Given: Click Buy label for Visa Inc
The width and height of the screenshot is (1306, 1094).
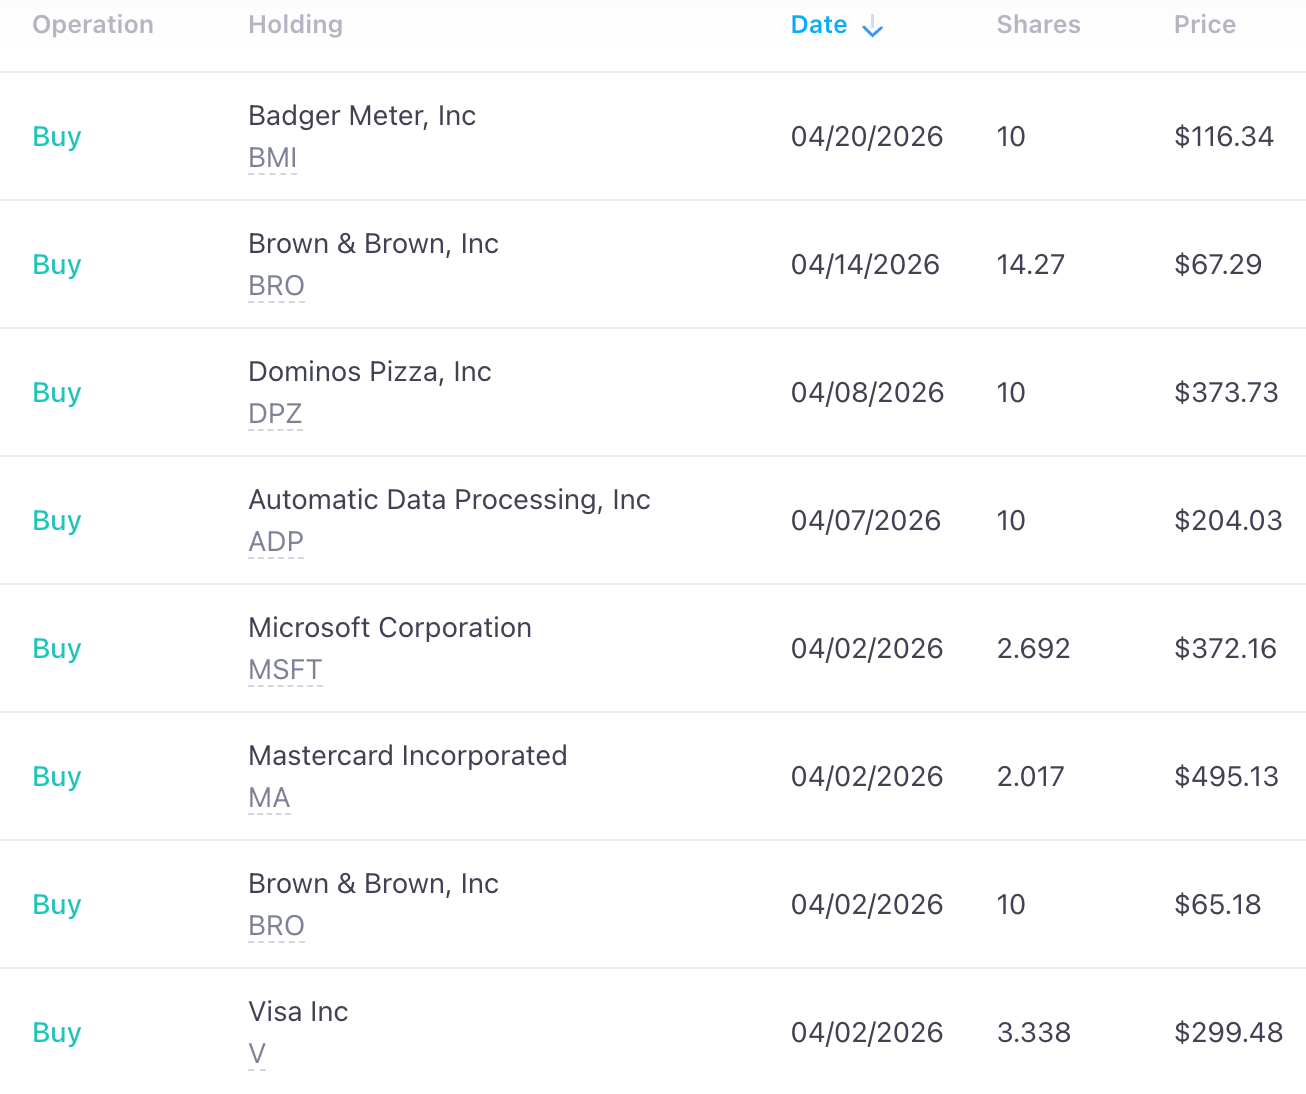Looking at the screenshot, I should pos(57,1033).
